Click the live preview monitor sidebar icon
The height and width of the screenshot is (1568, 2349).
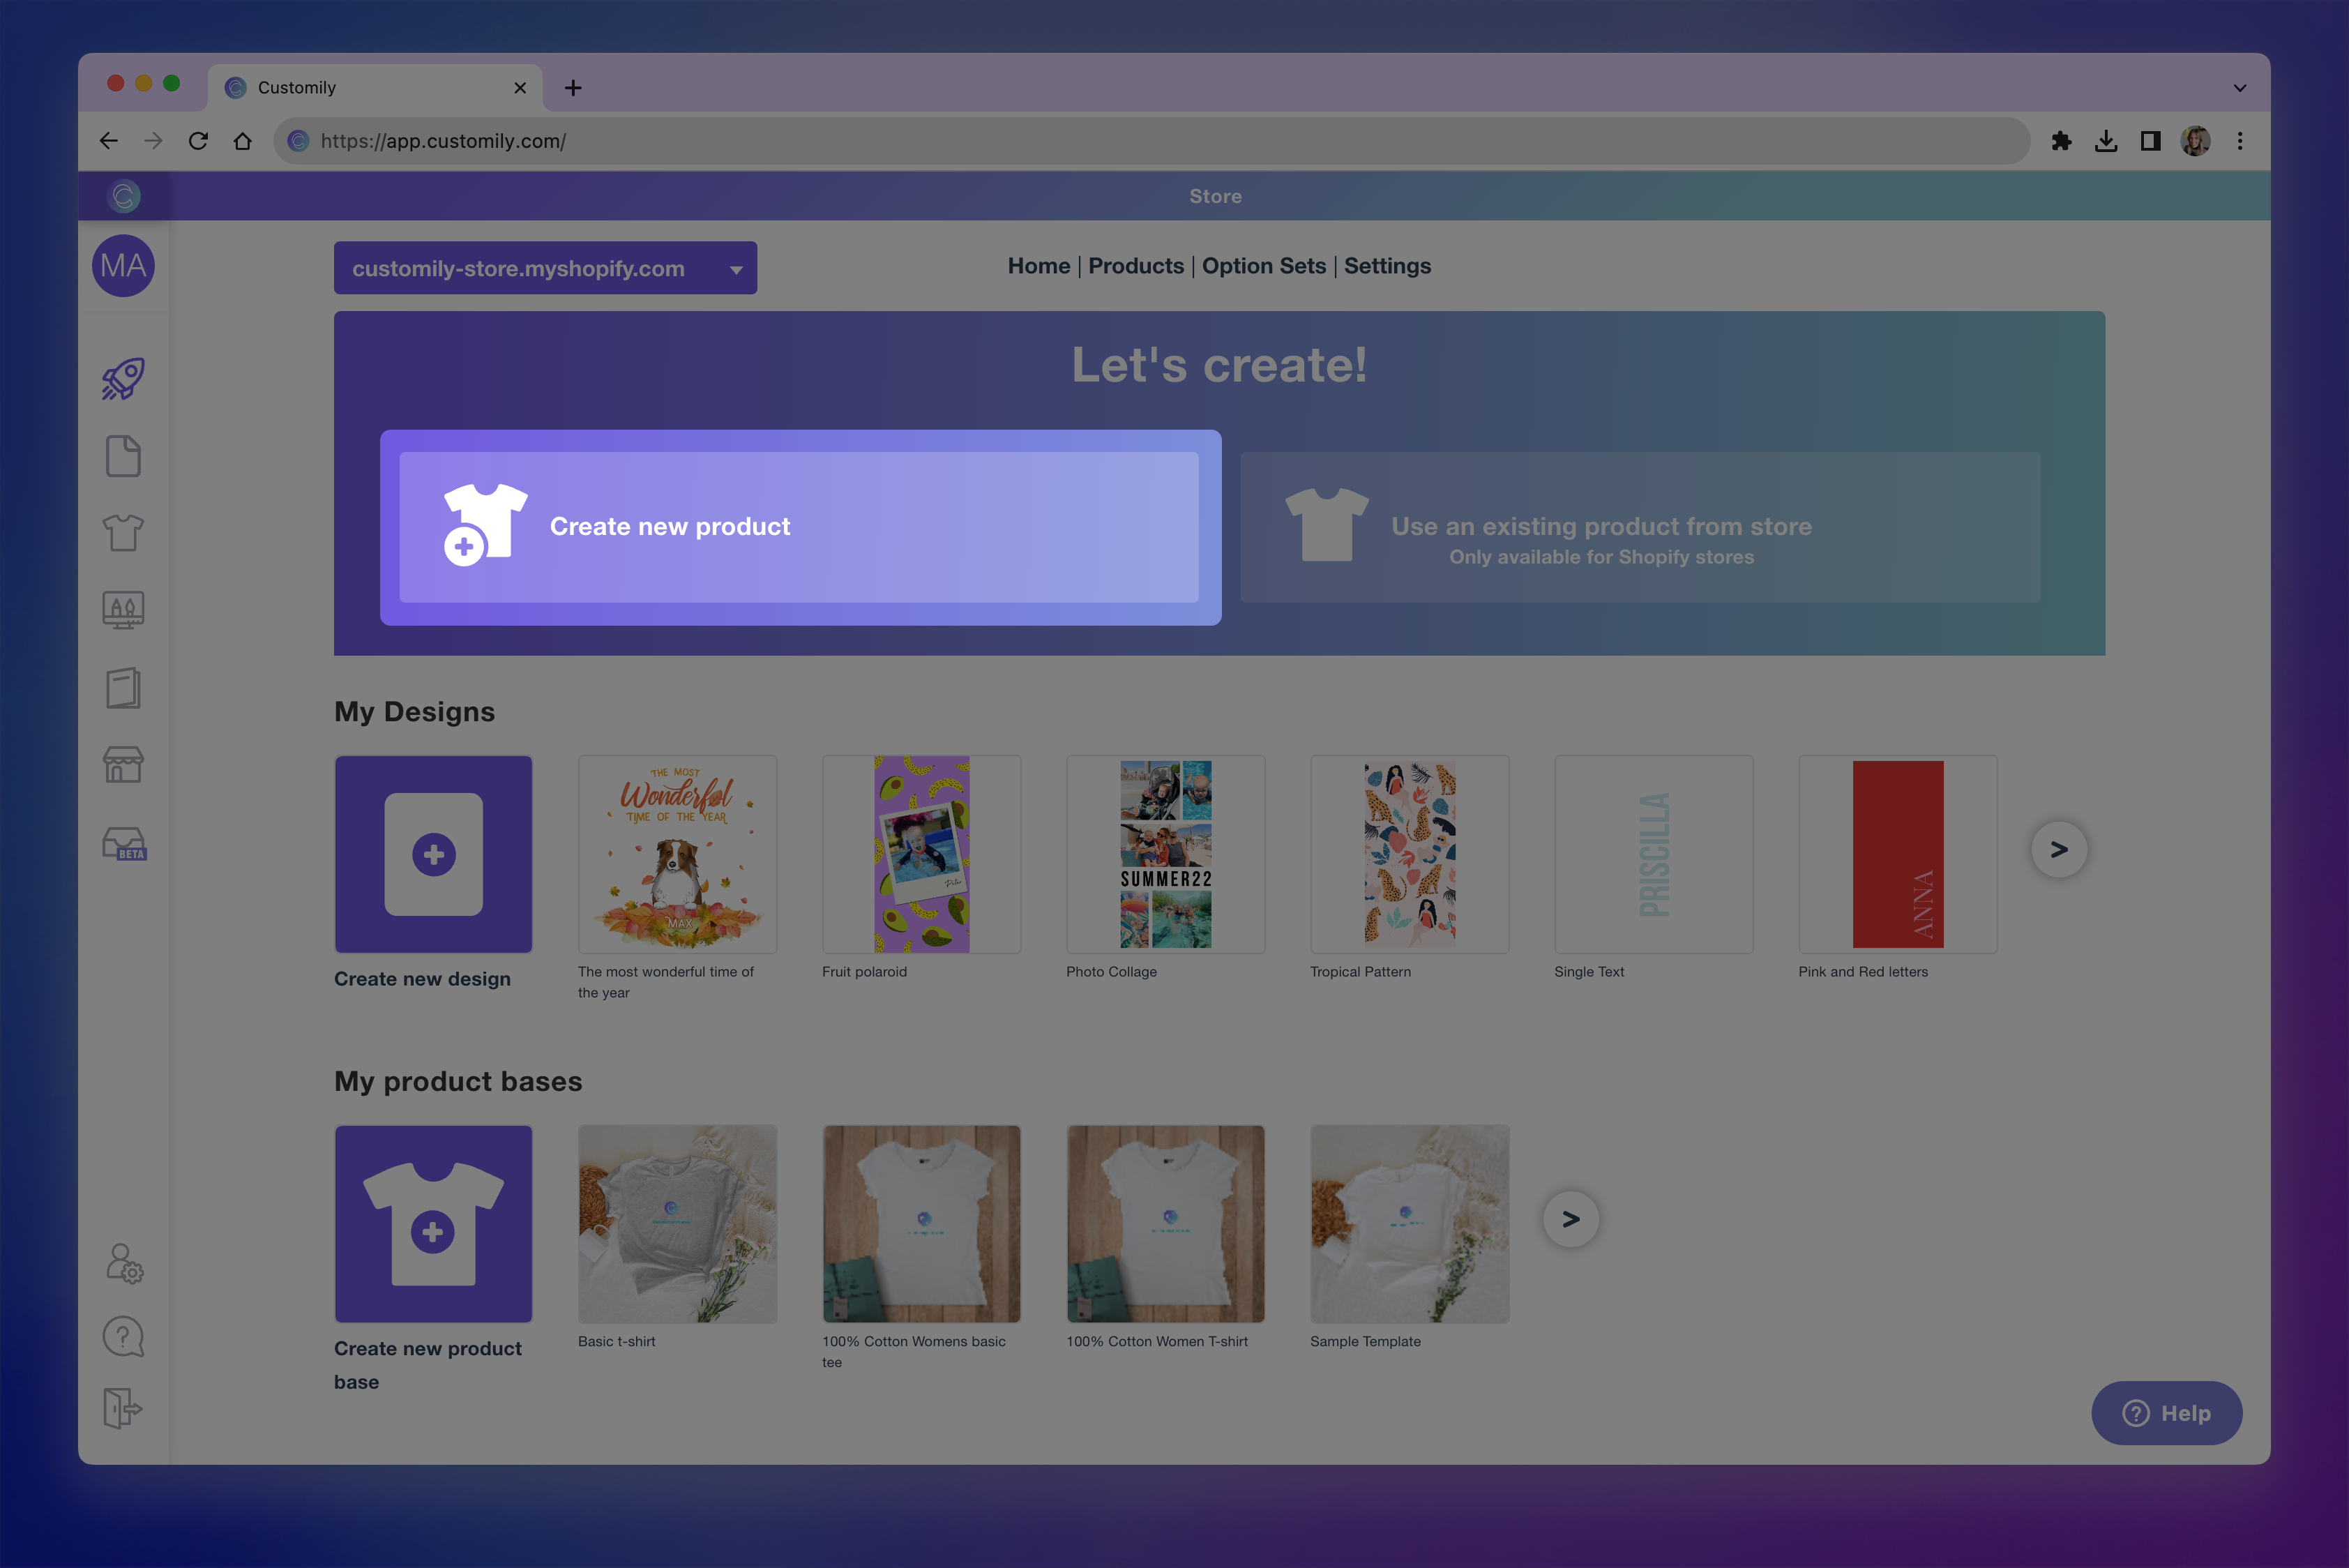pos(122,610)
